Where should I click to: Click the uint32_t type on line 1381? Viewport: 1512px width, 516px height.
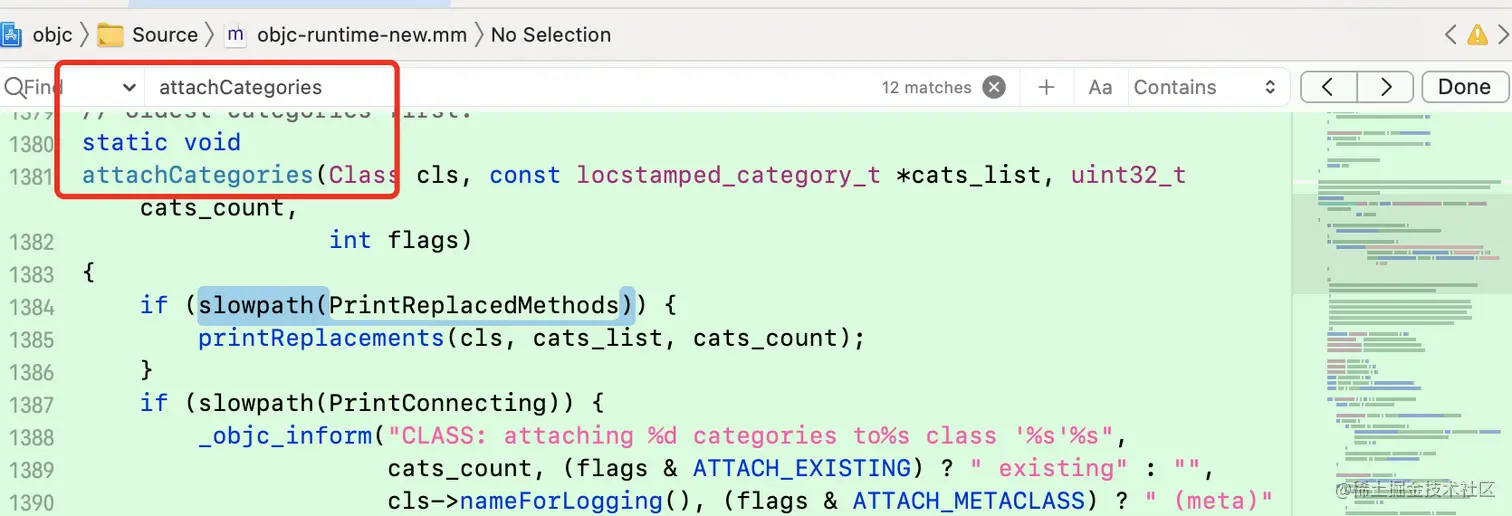pyautogui.click(x=1128, y=175)
